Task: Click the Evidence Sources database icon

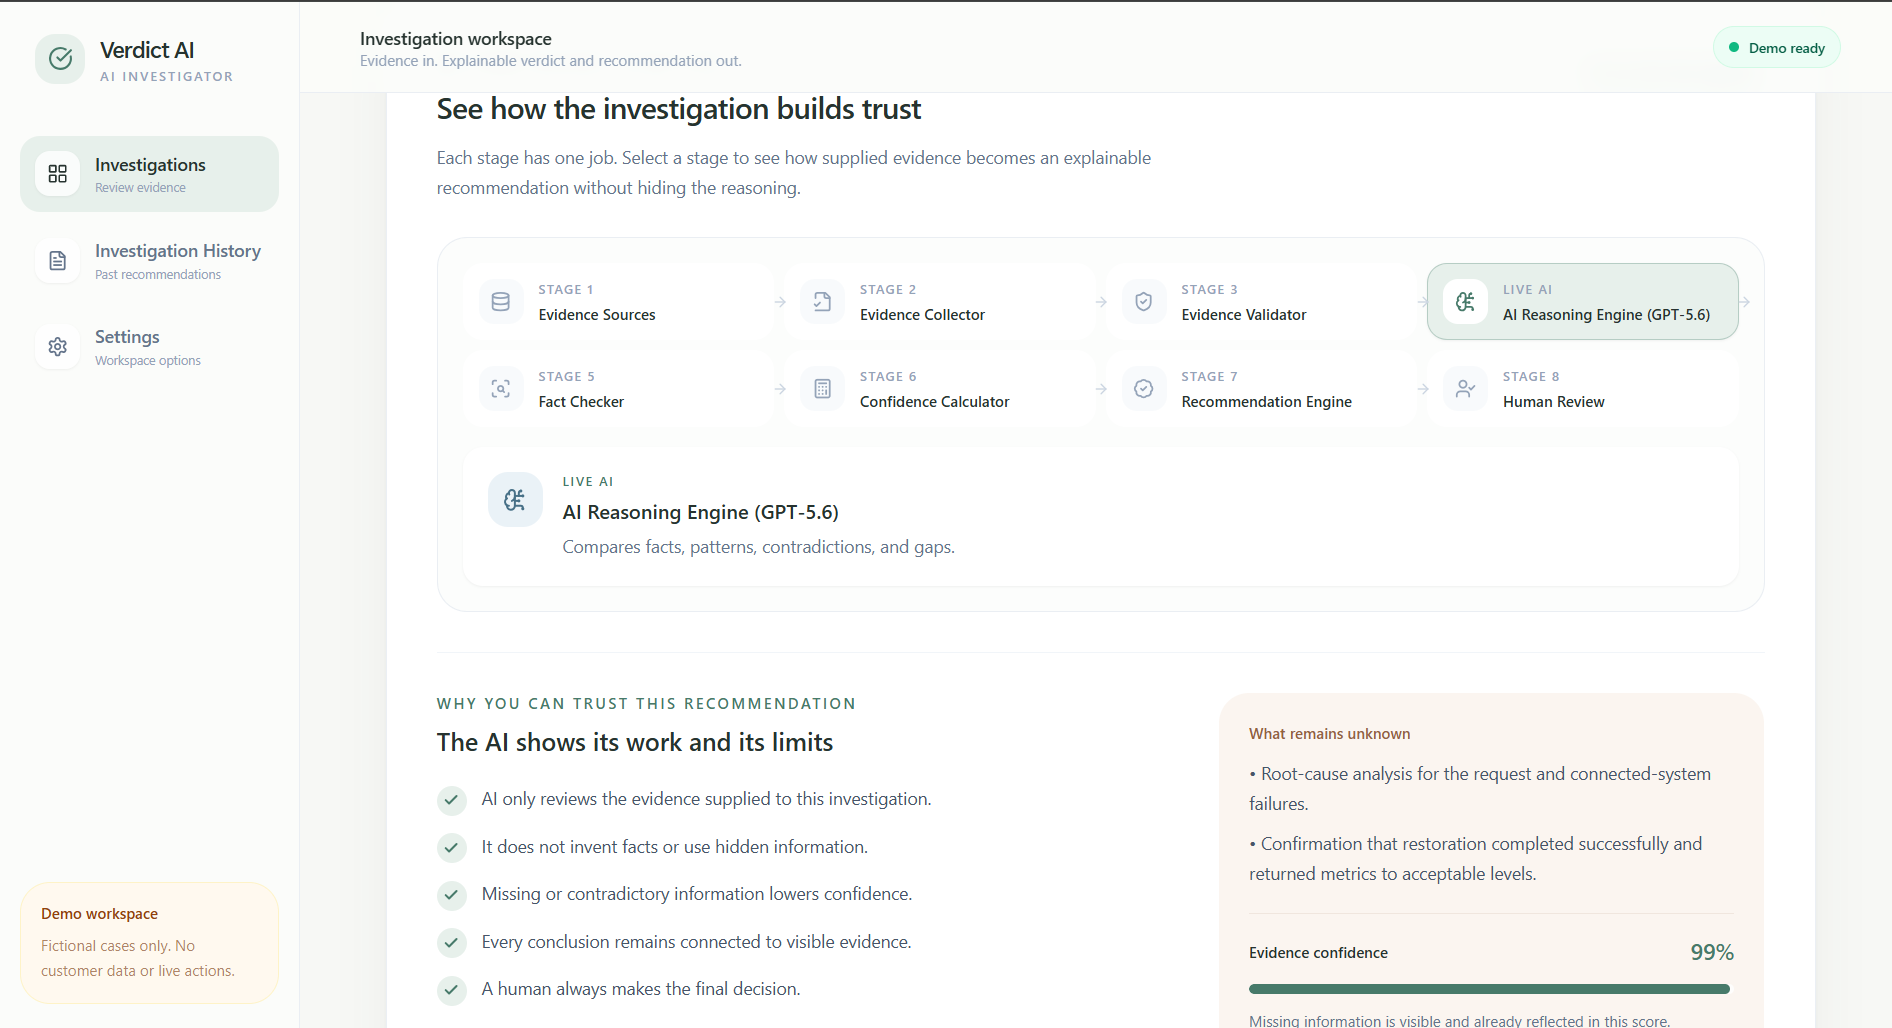Action: (501, 302)
